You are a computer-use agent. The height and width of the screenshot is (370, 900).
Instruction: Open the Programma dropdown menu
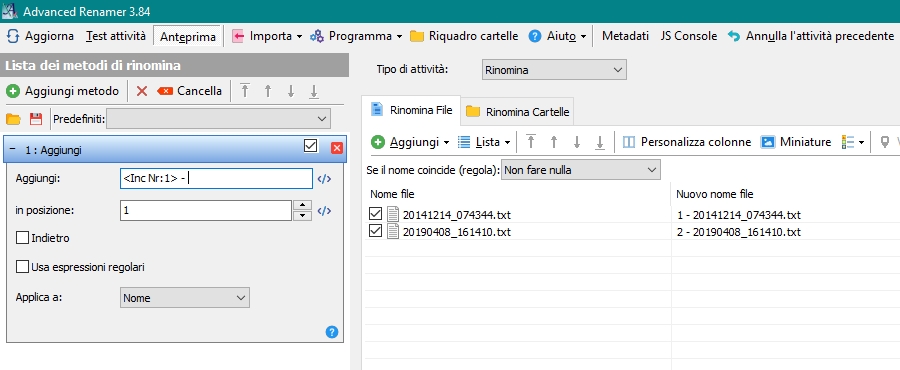click(356, 36)
